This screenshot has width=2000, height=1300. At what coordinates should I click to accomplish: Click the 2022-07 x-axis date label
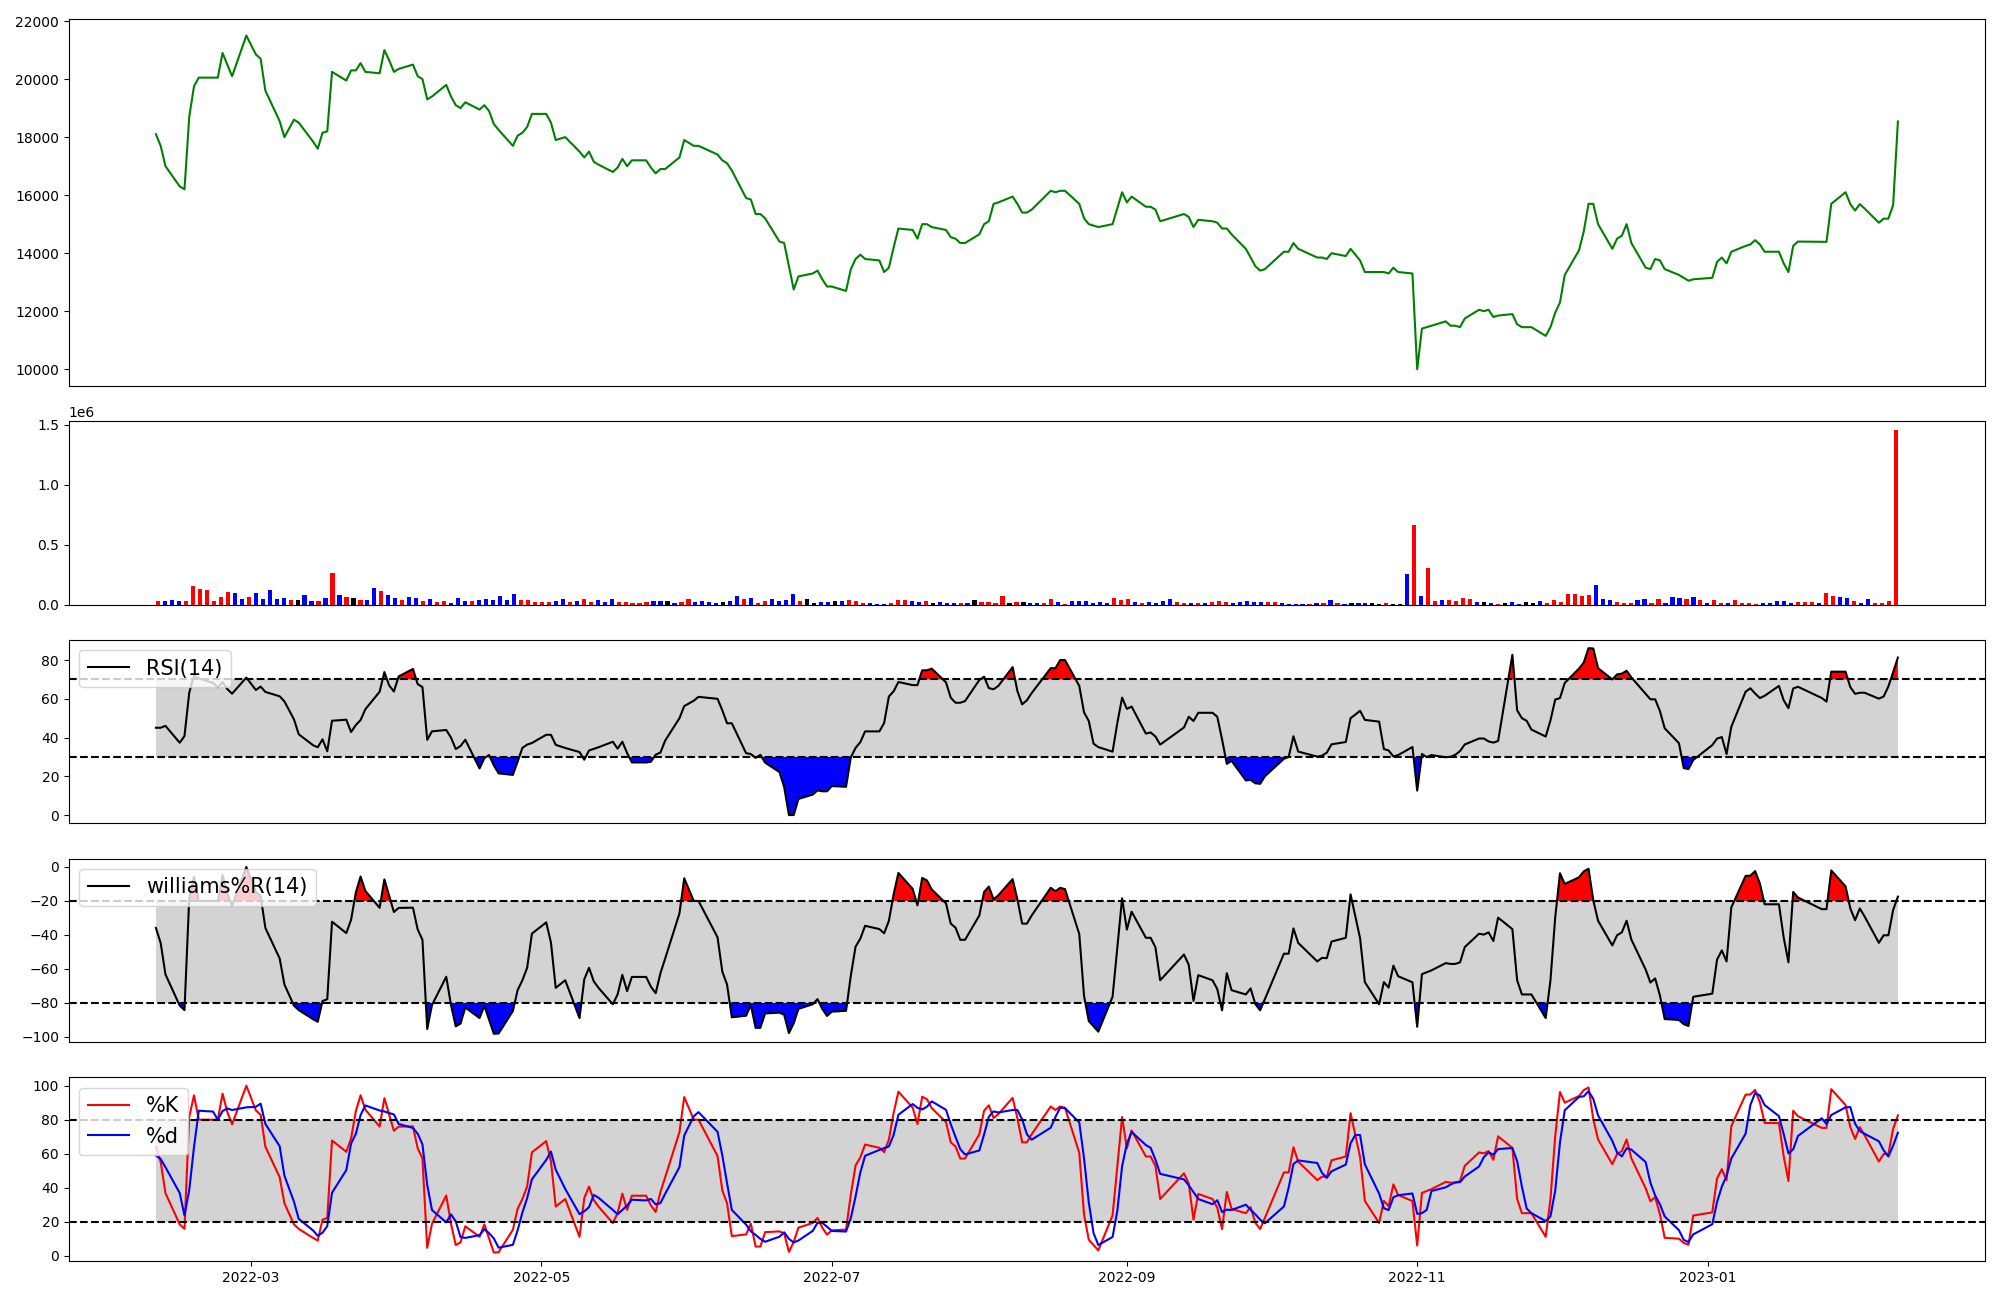click(x=832, y=1277)
